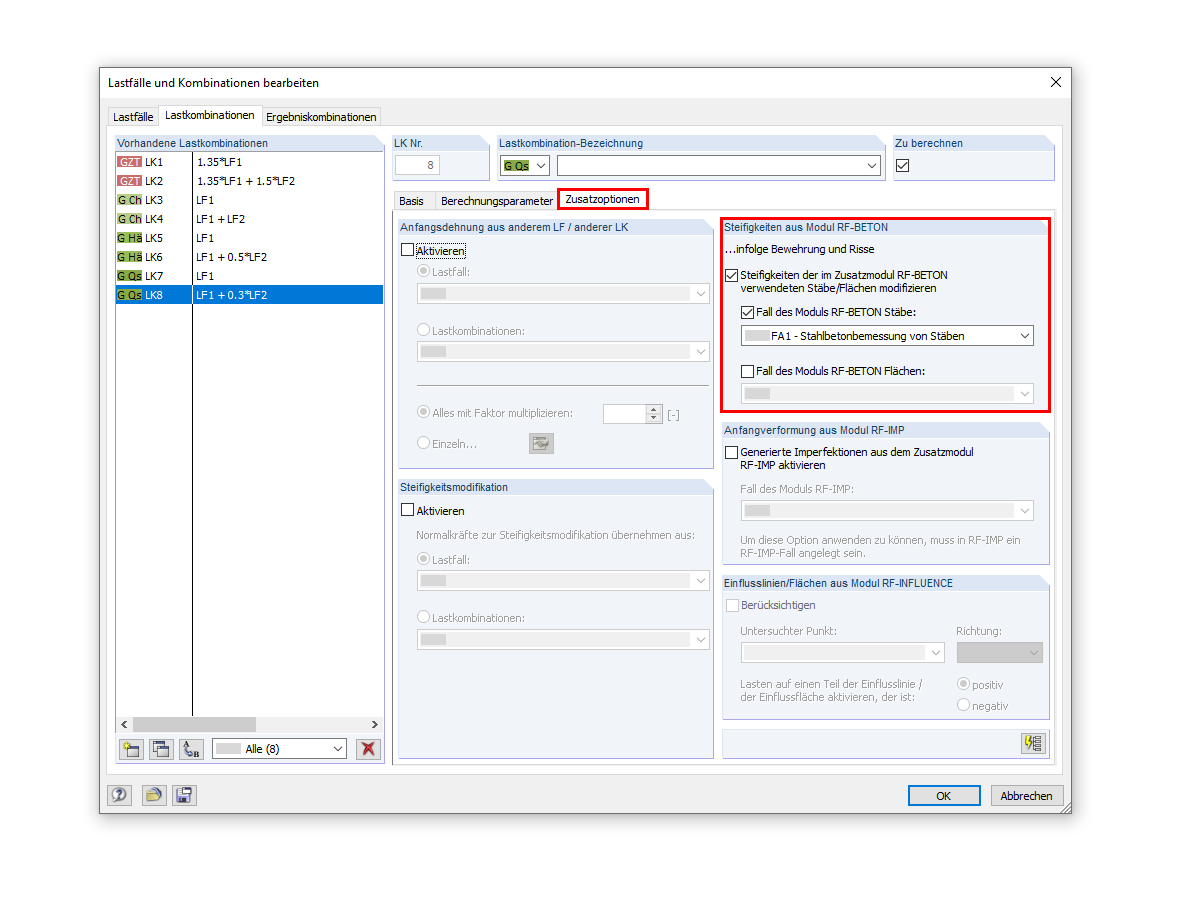Click the renumber combinations icon
Screen dimensions: 1200x900
coord(192,748)
